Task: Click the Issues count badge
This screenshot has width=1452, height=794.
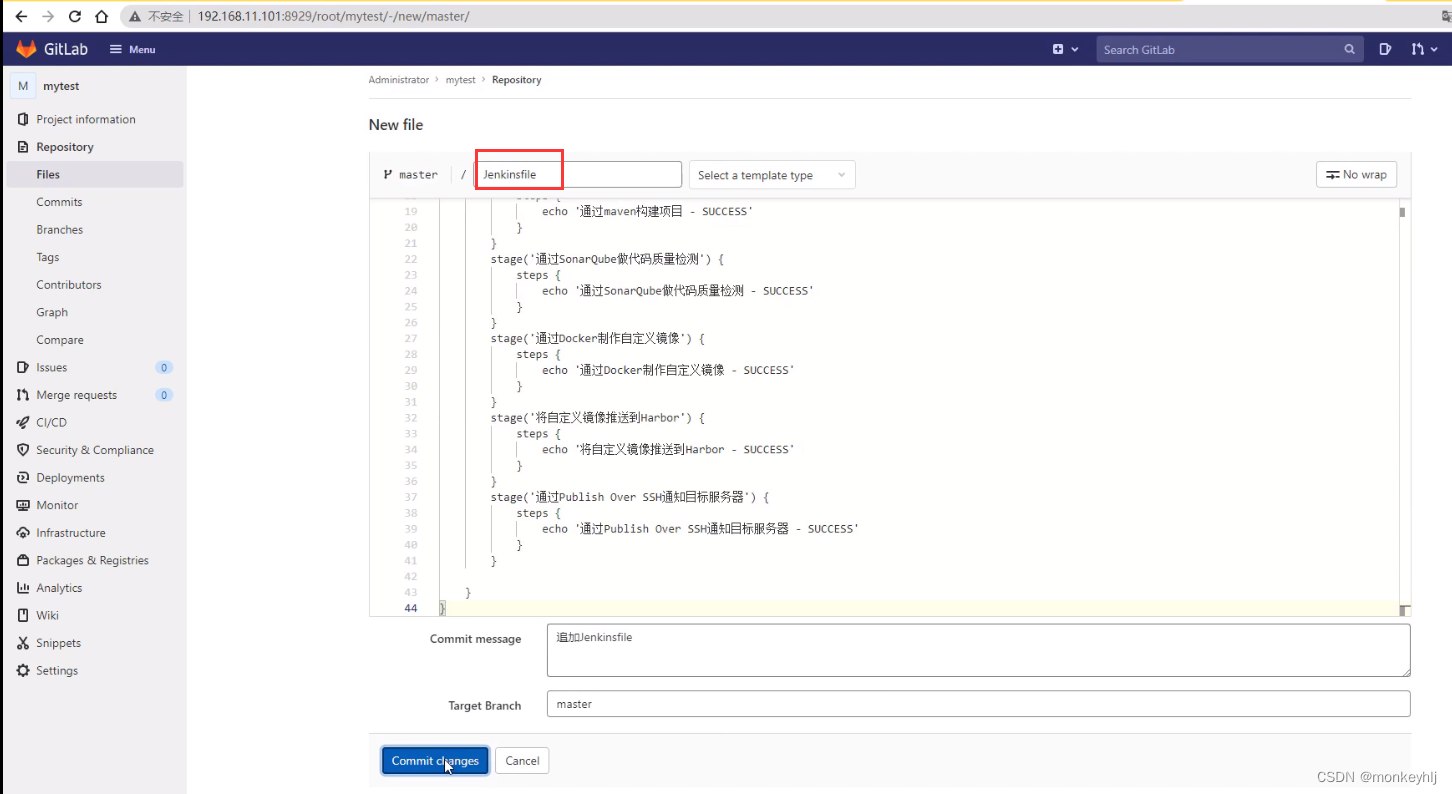Action: click(164, 368)
